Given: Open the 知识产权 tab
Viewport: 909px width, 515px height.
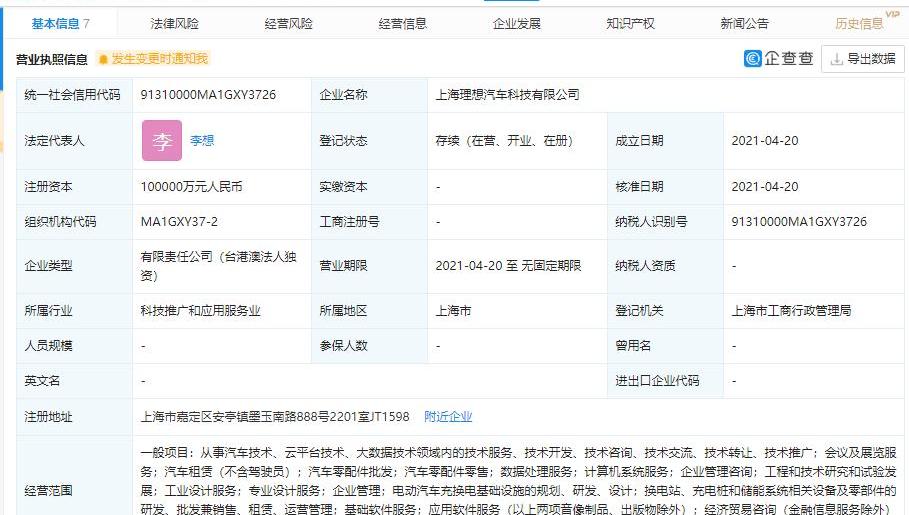Looking at the screenshot, I should 631,24.
